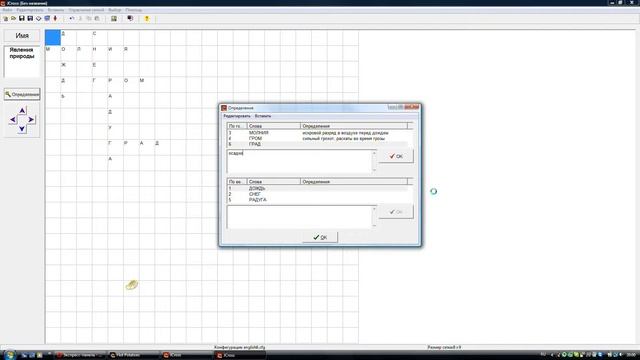Click the Определения column header of vertical list
640x360 pixels.
click(353, 182)
